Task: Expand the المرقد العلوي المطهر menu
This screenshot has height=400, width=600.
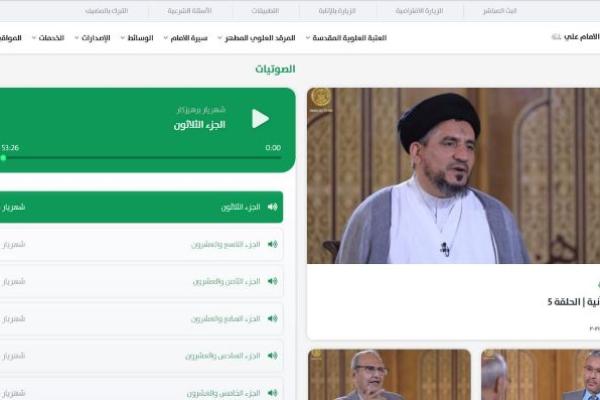Action: click(x=256, y=38)
